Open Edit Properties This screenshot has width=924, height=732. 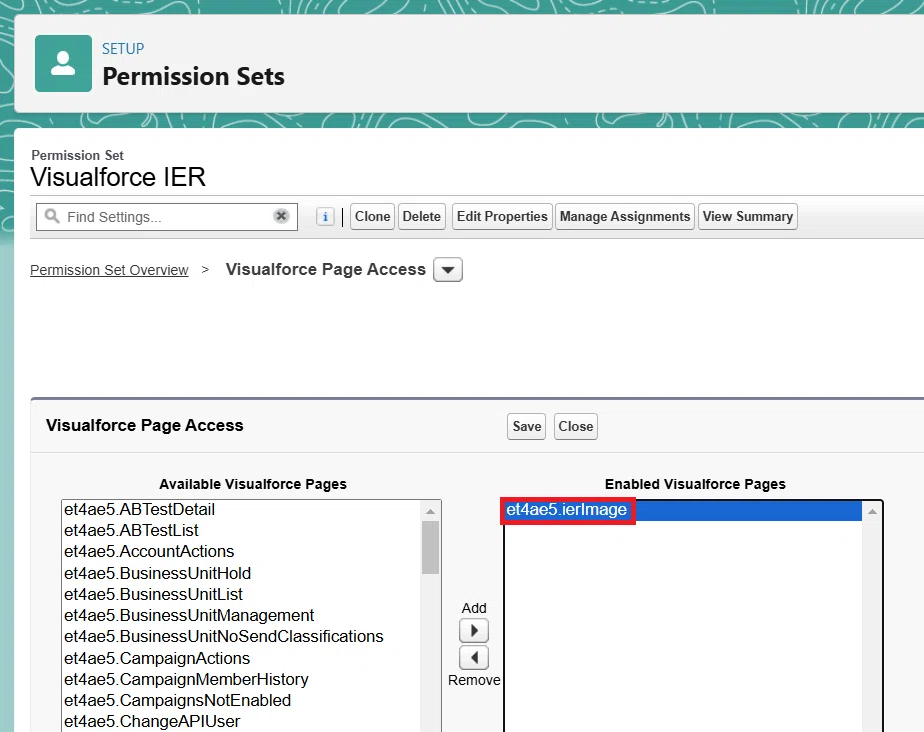pos(502,216)
